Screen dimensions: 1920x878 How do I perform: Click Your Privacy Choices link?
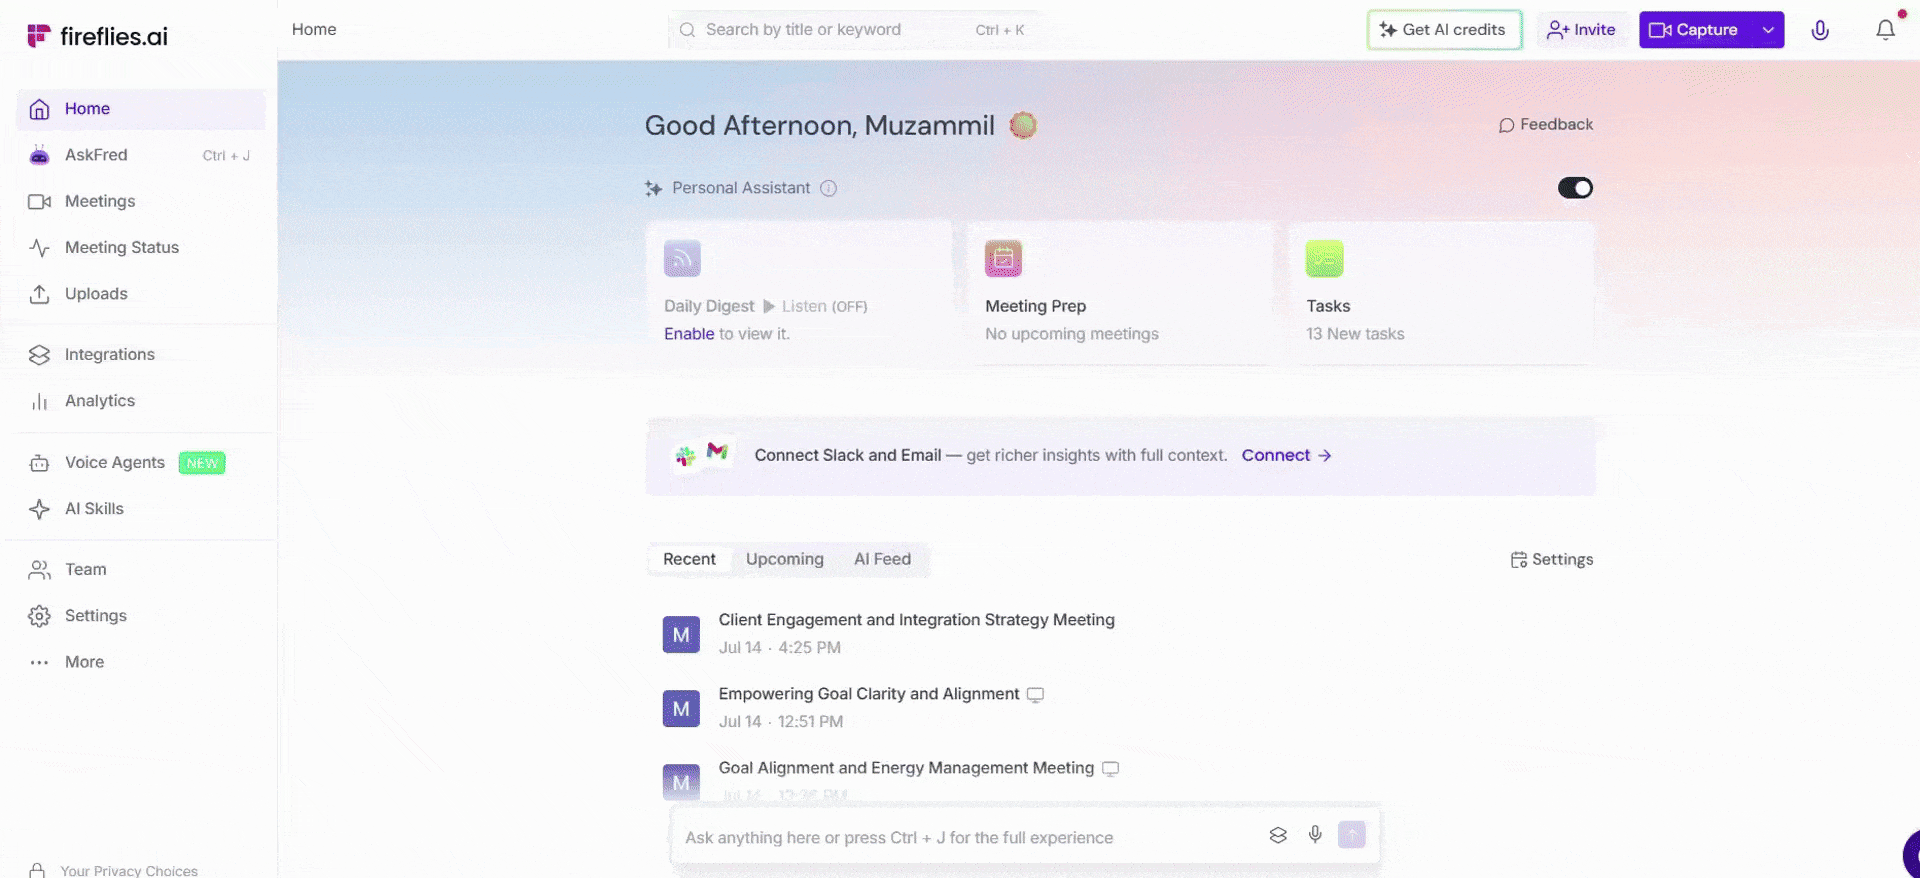click(129, 871)
